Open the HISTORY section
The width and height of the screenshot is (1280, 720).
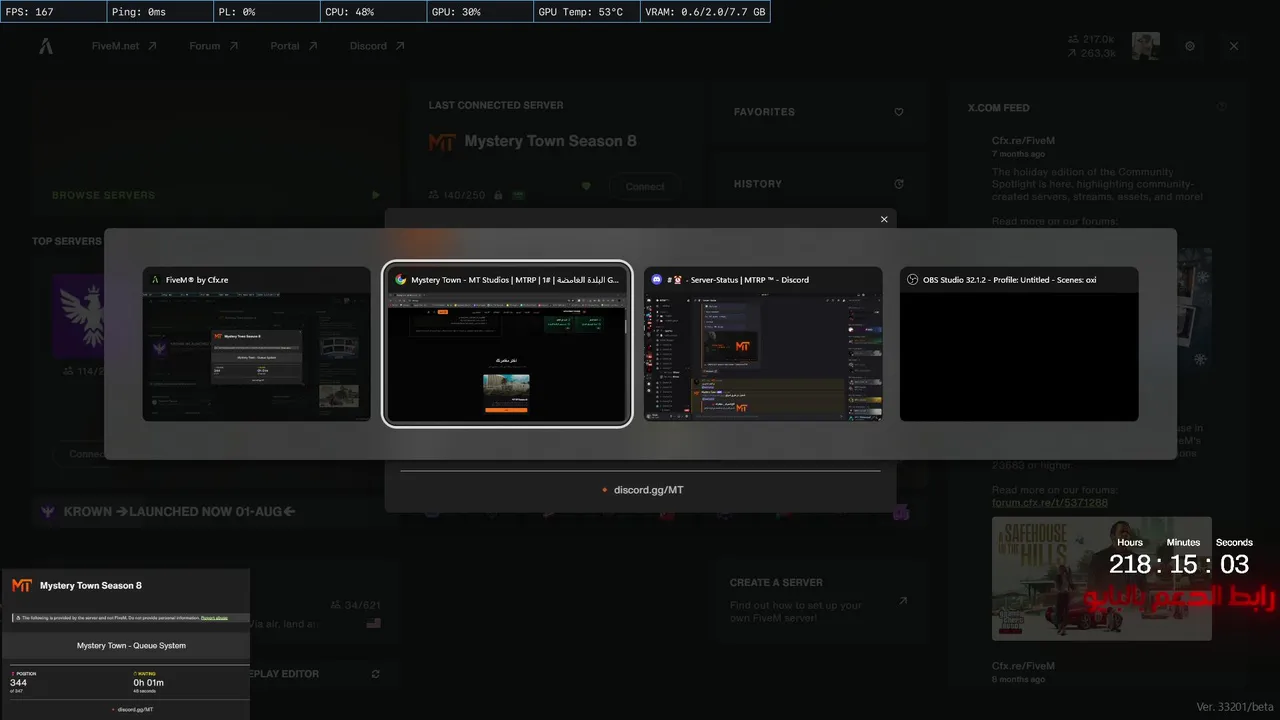point(758,184)
